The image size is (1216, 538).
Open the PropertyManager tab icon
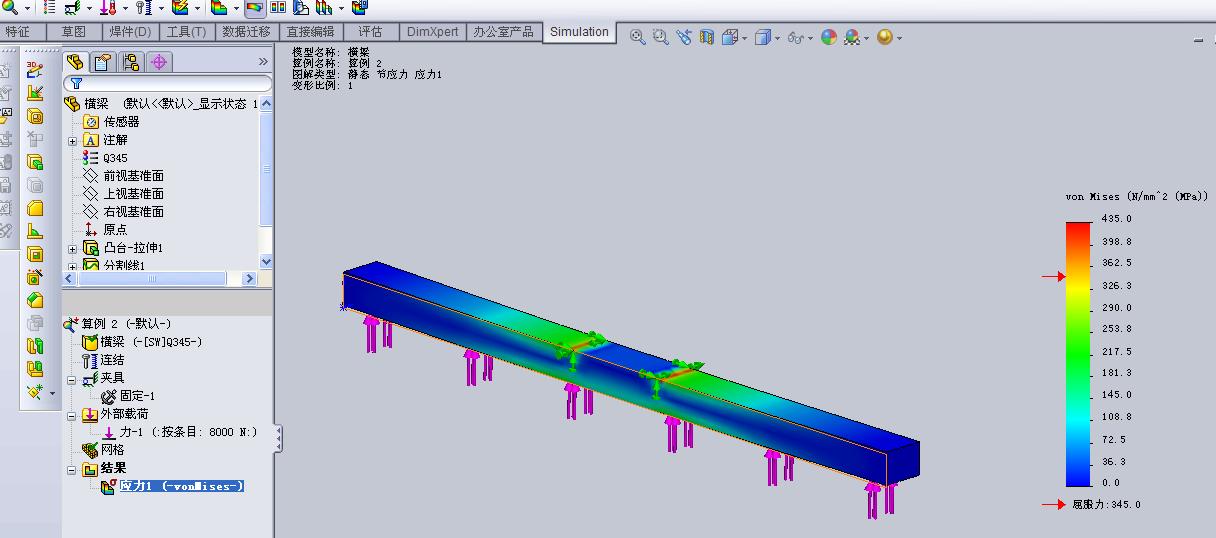coord(102,62)
